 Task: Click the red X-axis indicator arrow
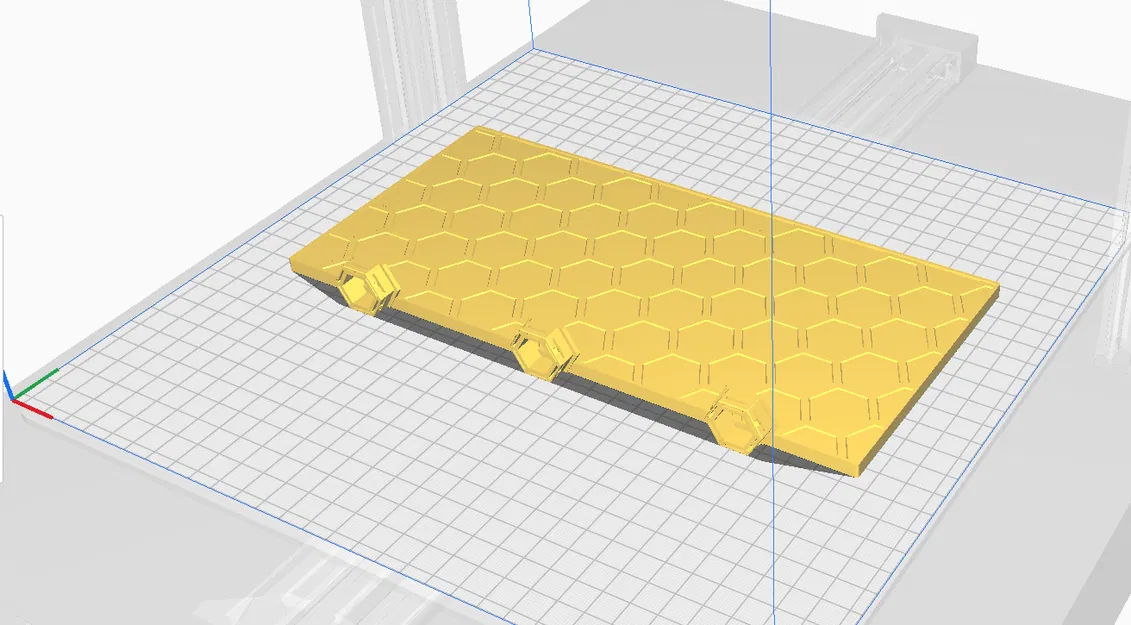(33, 409)
